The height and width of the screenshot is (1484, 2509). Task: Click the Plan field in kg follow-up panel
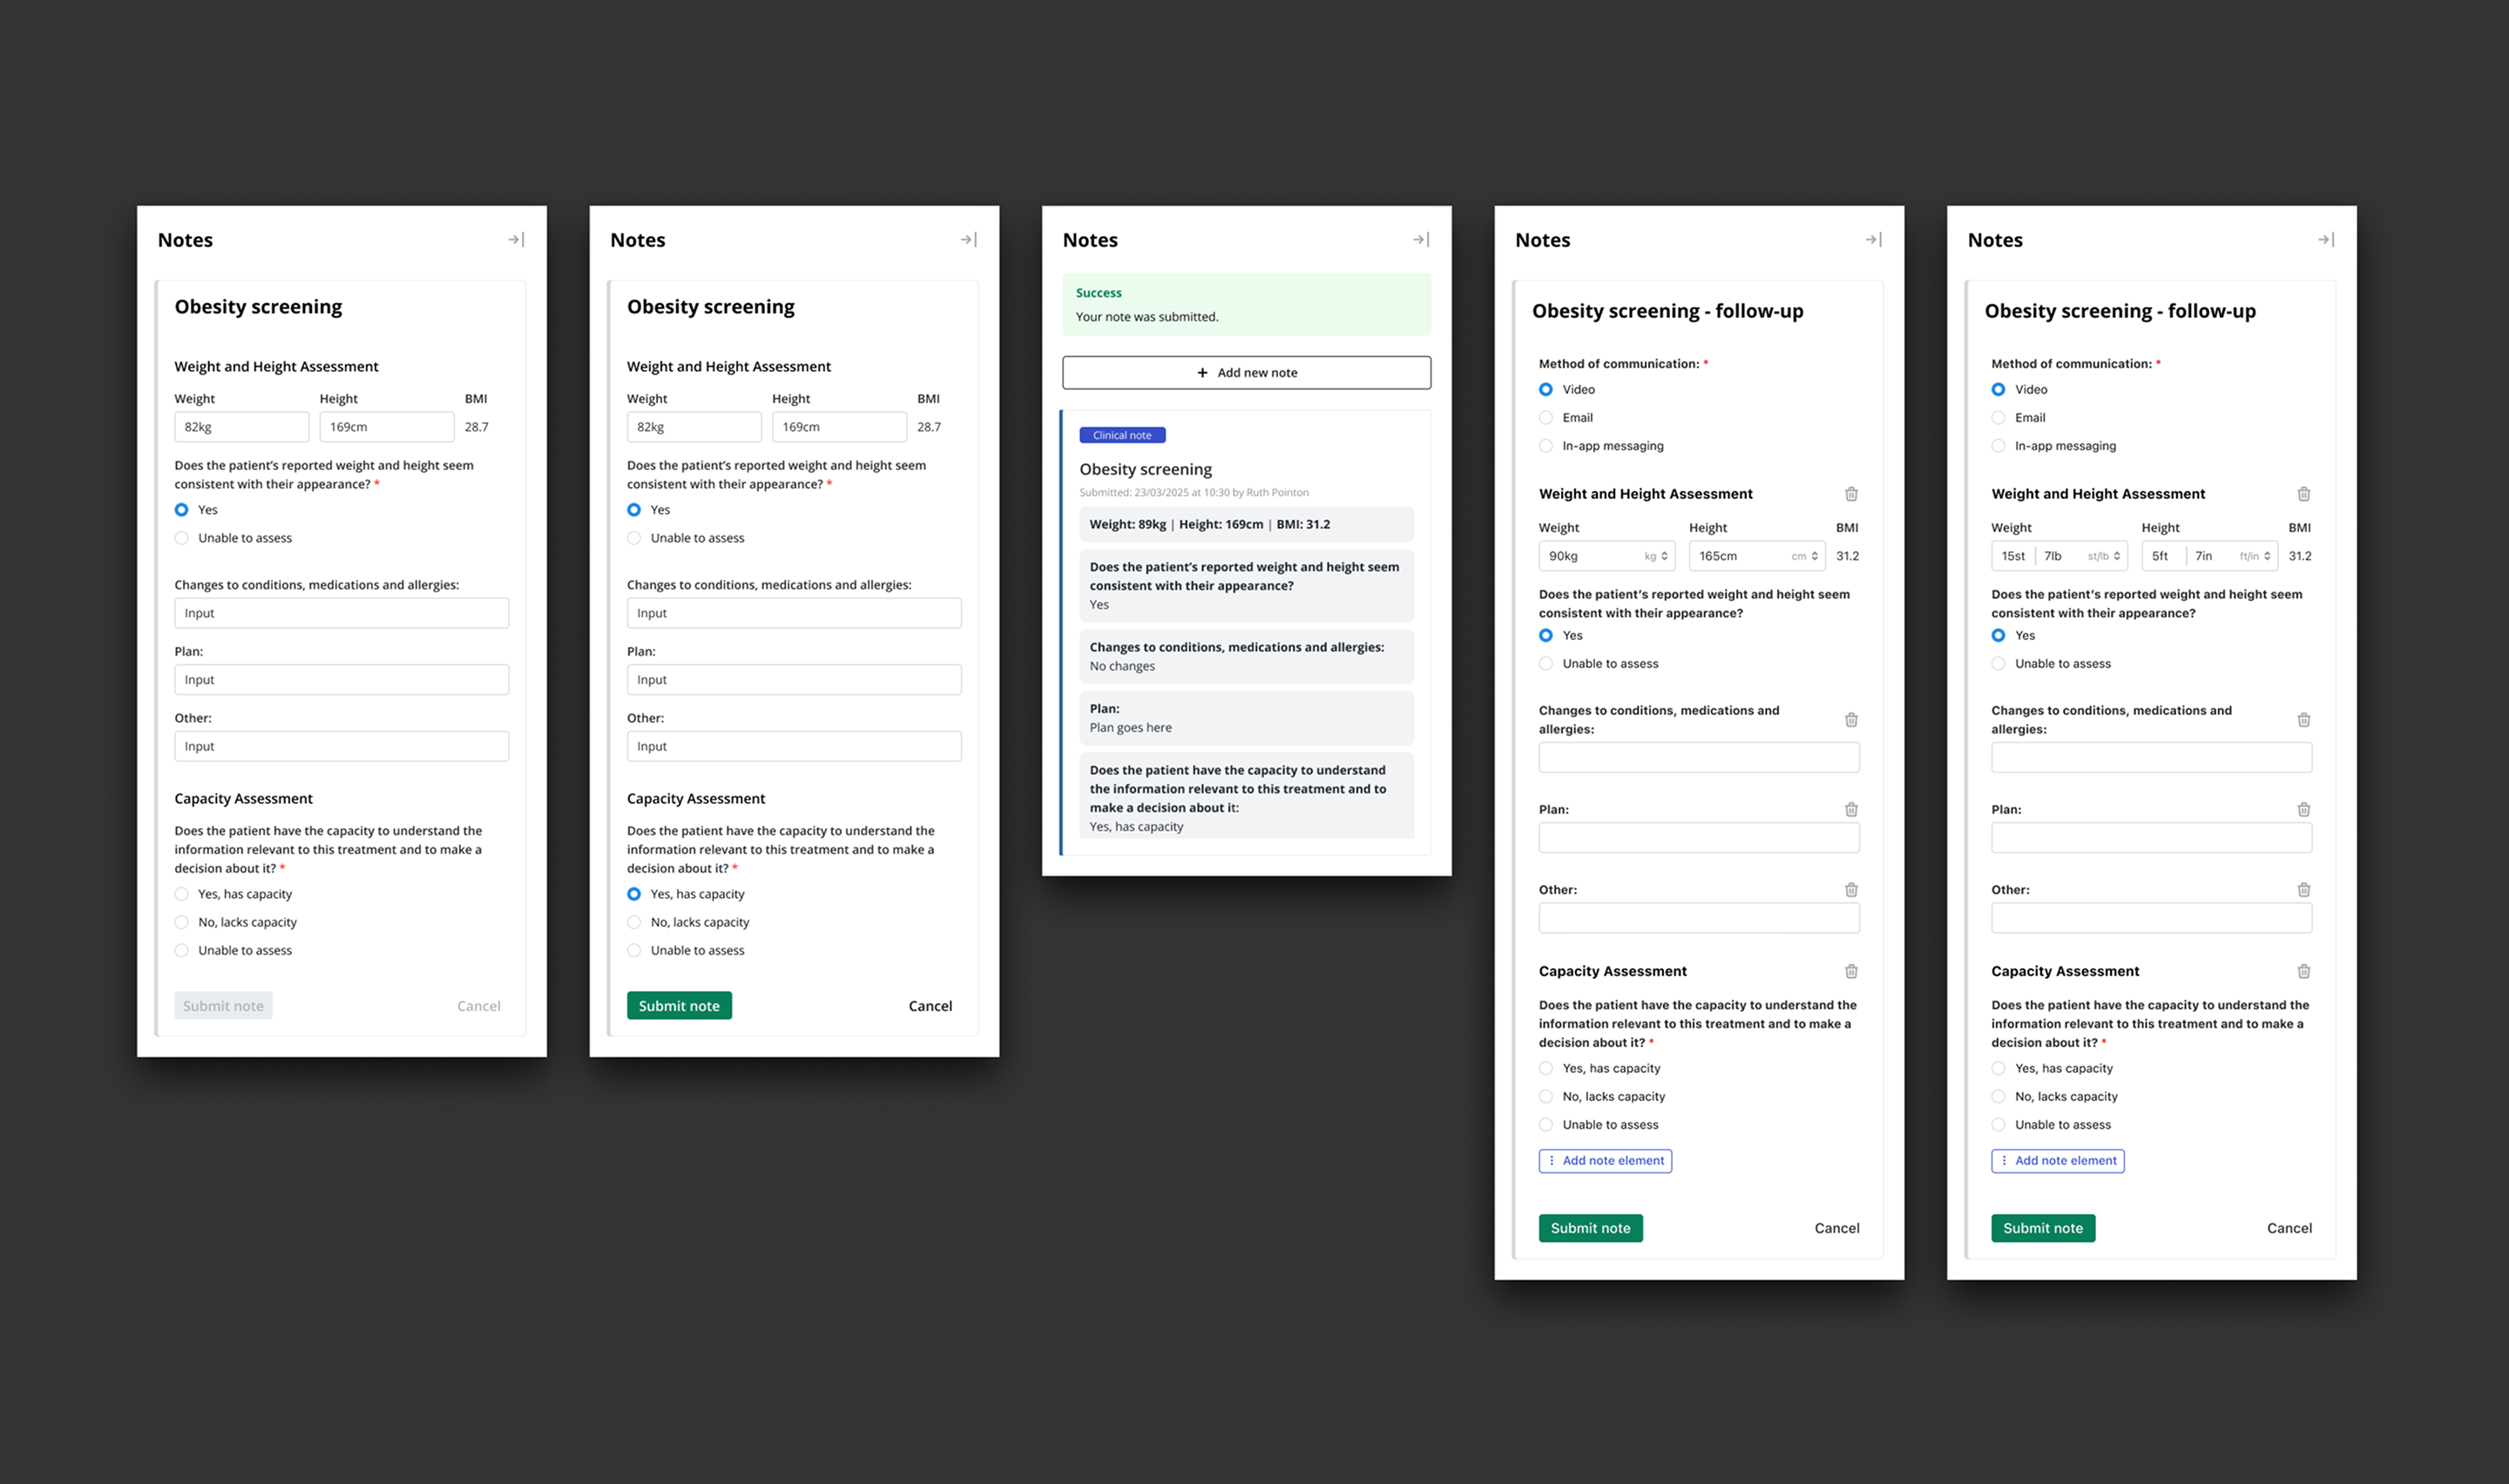click(1699, 838)
